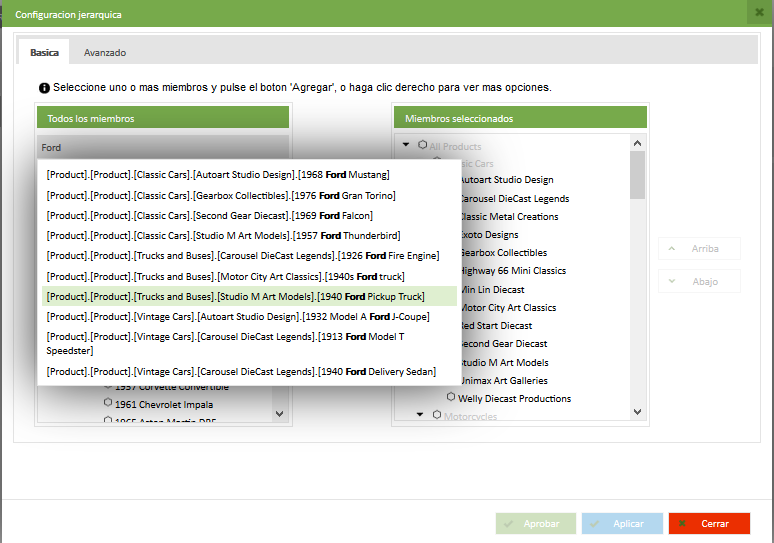This screenshot has height=543, width=774.
Task: Click the Aplicar button
Action: pos(622,523)
